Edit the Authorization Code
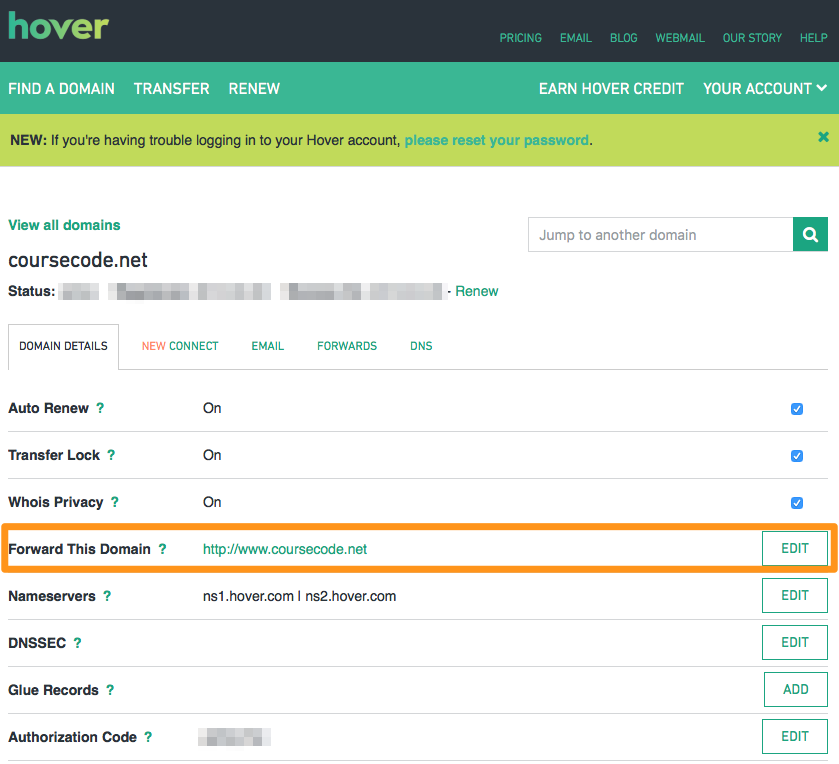 pos(795,737)
